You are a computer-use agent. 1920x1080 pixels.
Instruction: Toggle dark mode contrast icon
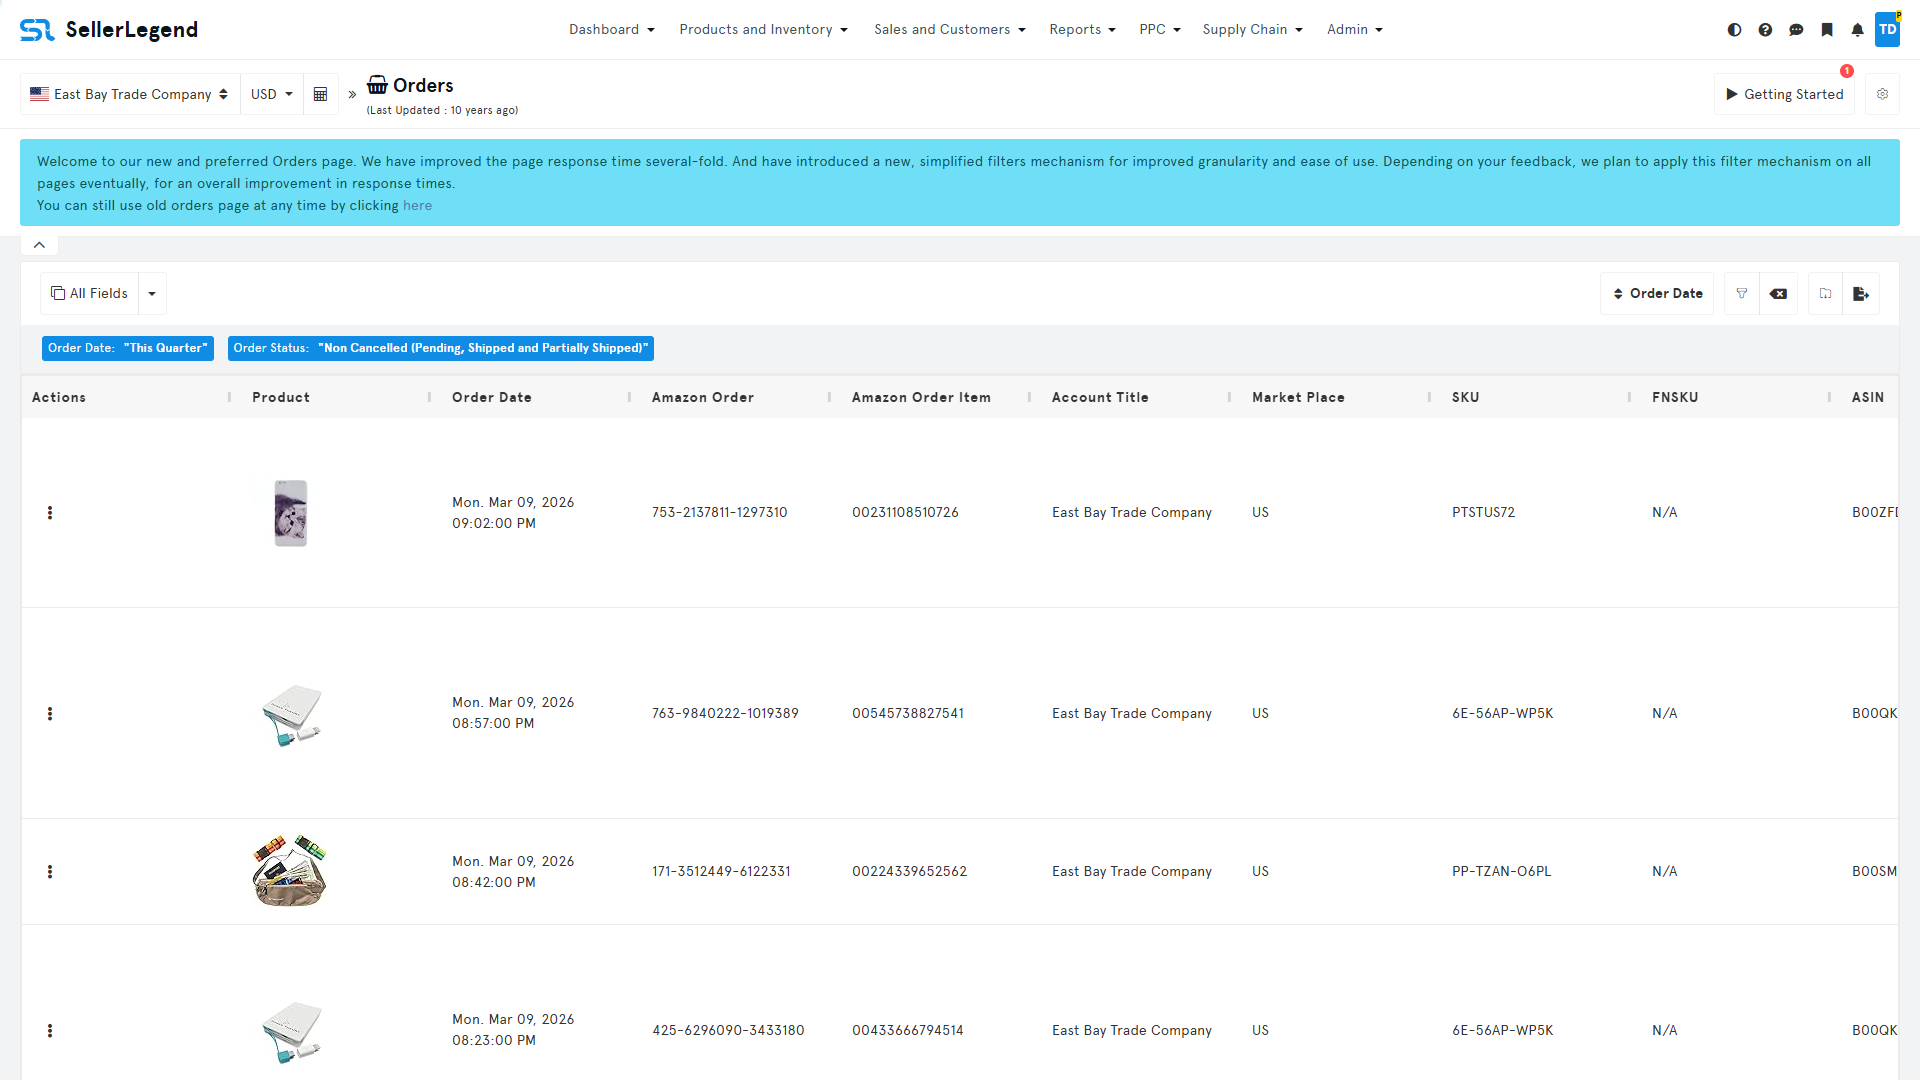click(1734, 30)
